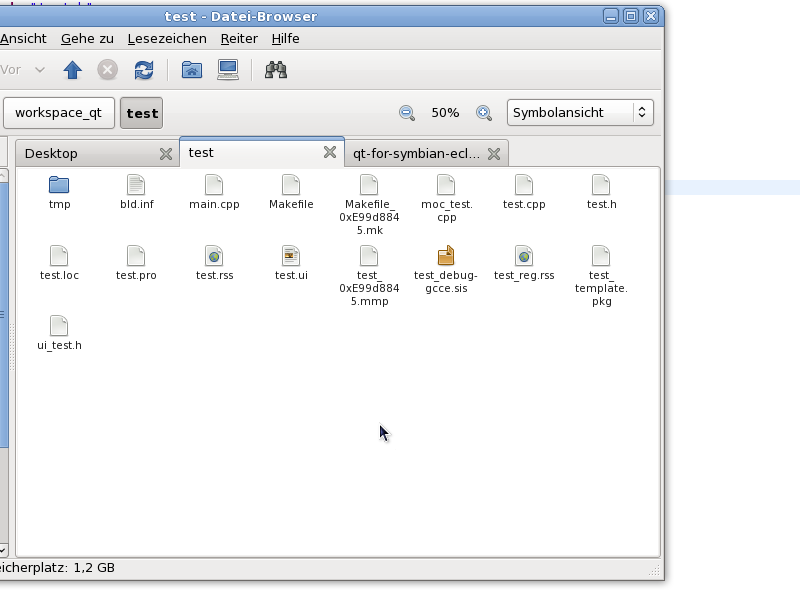The image size is (800, 600).
Task: Switch to the qt-for-symbian-ecl... tab
Action: click(x=416, y=153)
